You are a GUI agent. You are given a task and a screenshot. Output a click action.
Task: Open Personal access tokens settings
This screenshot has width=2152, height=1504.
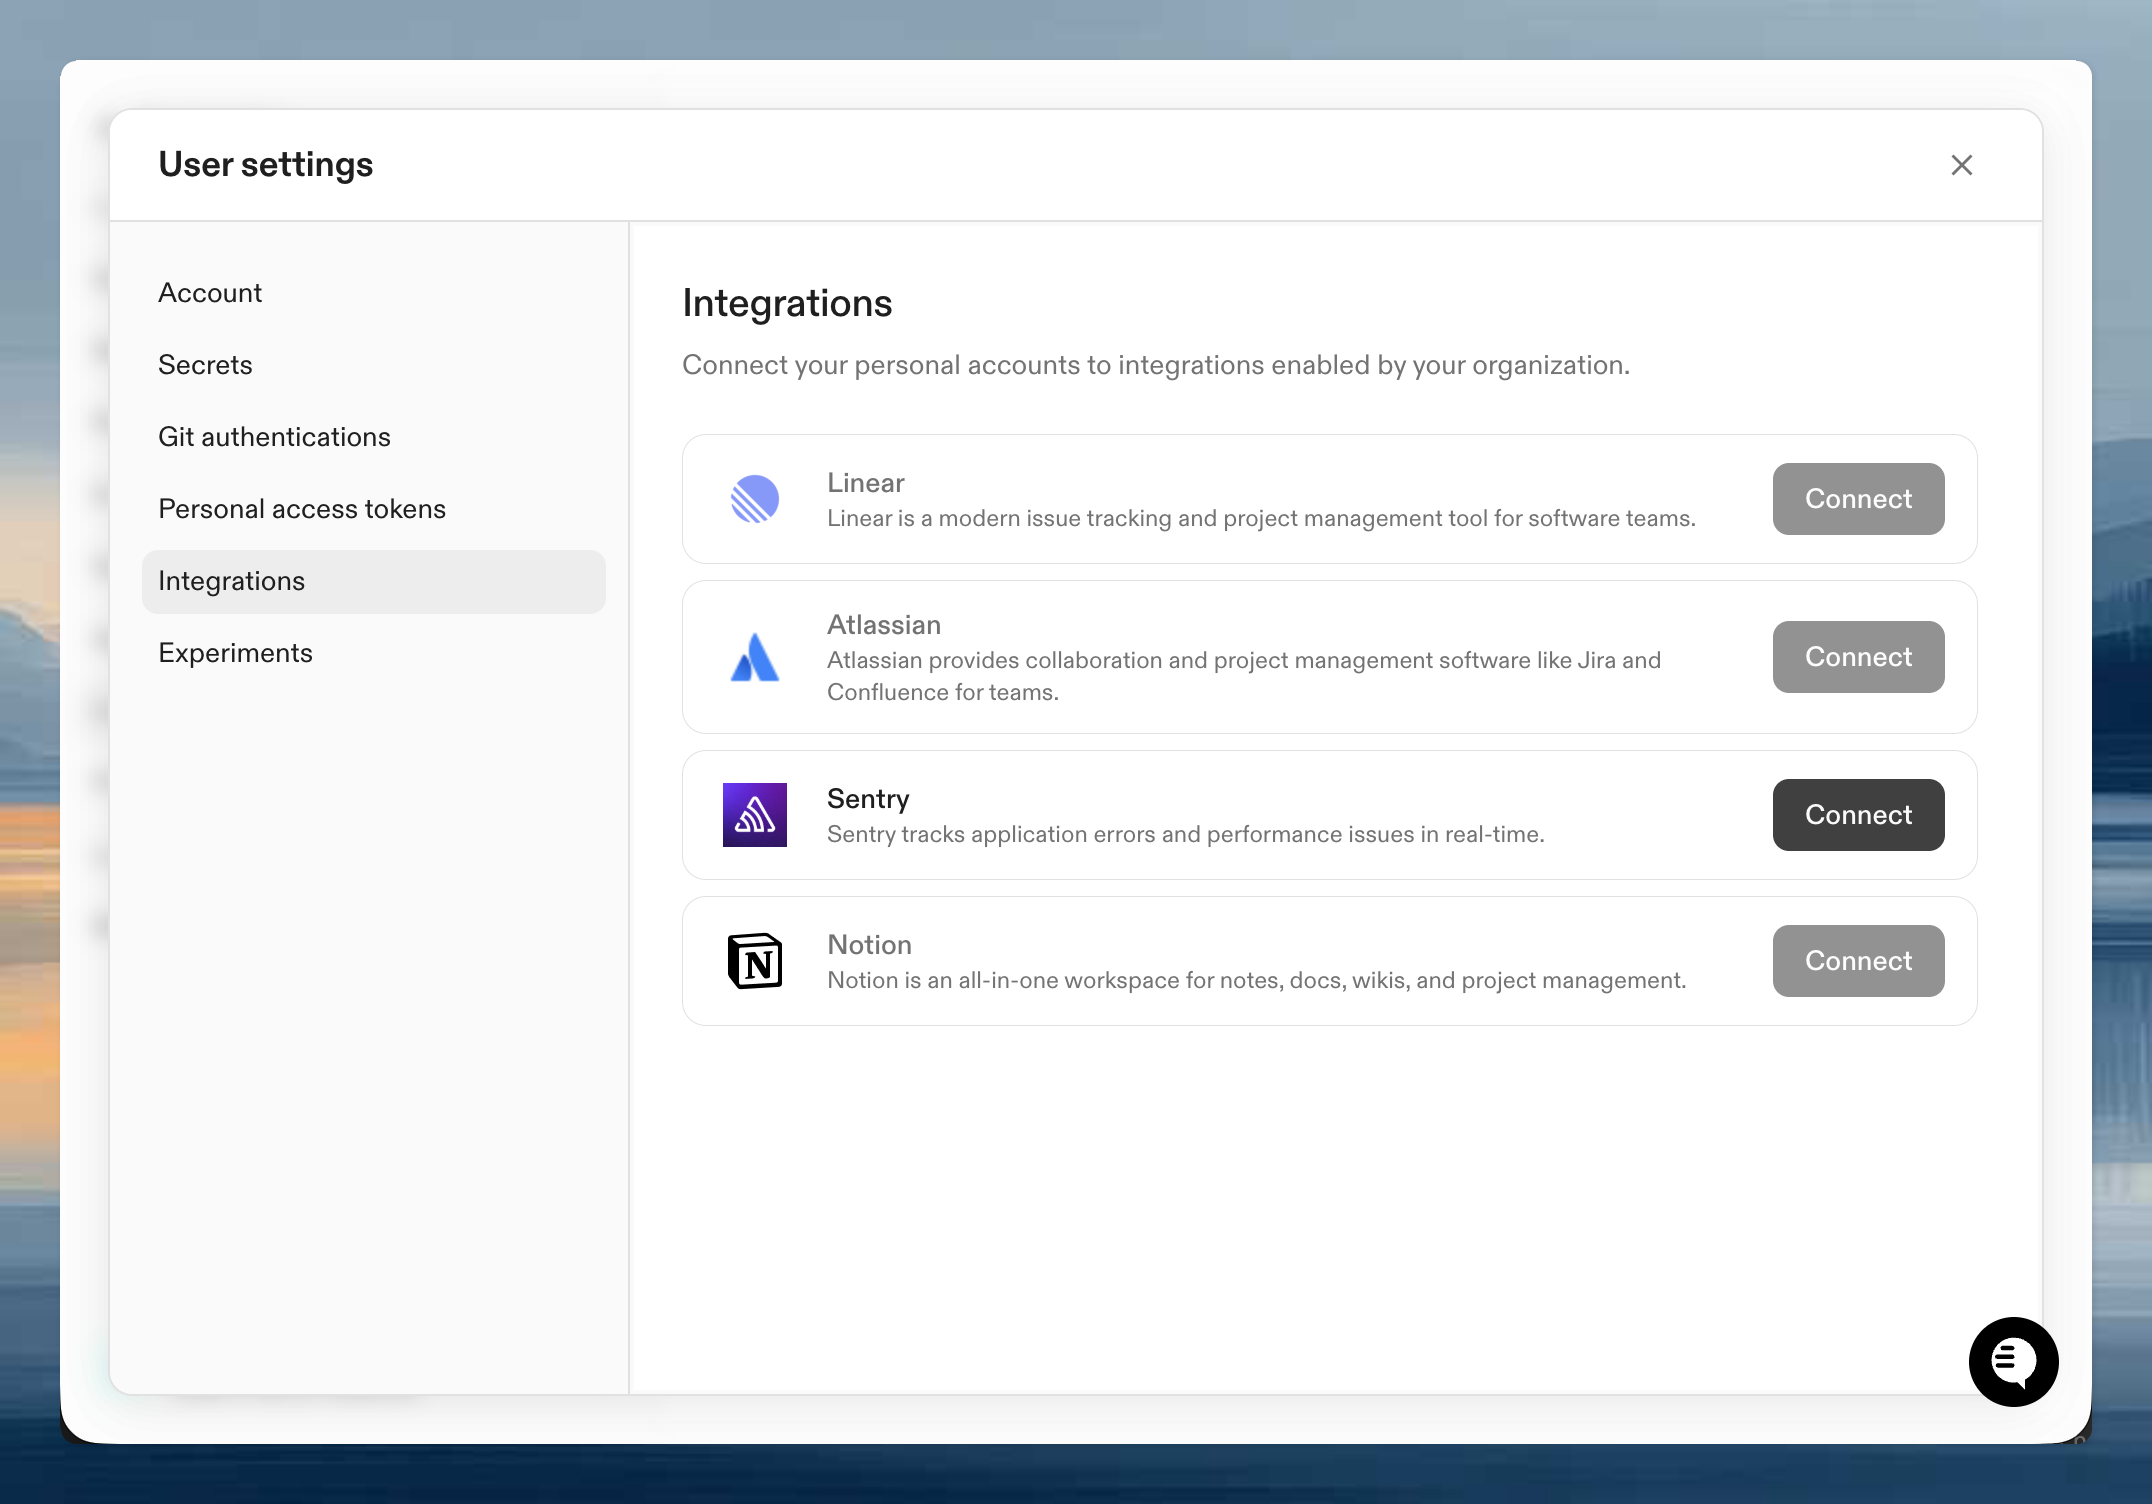(x=302, y=508)
